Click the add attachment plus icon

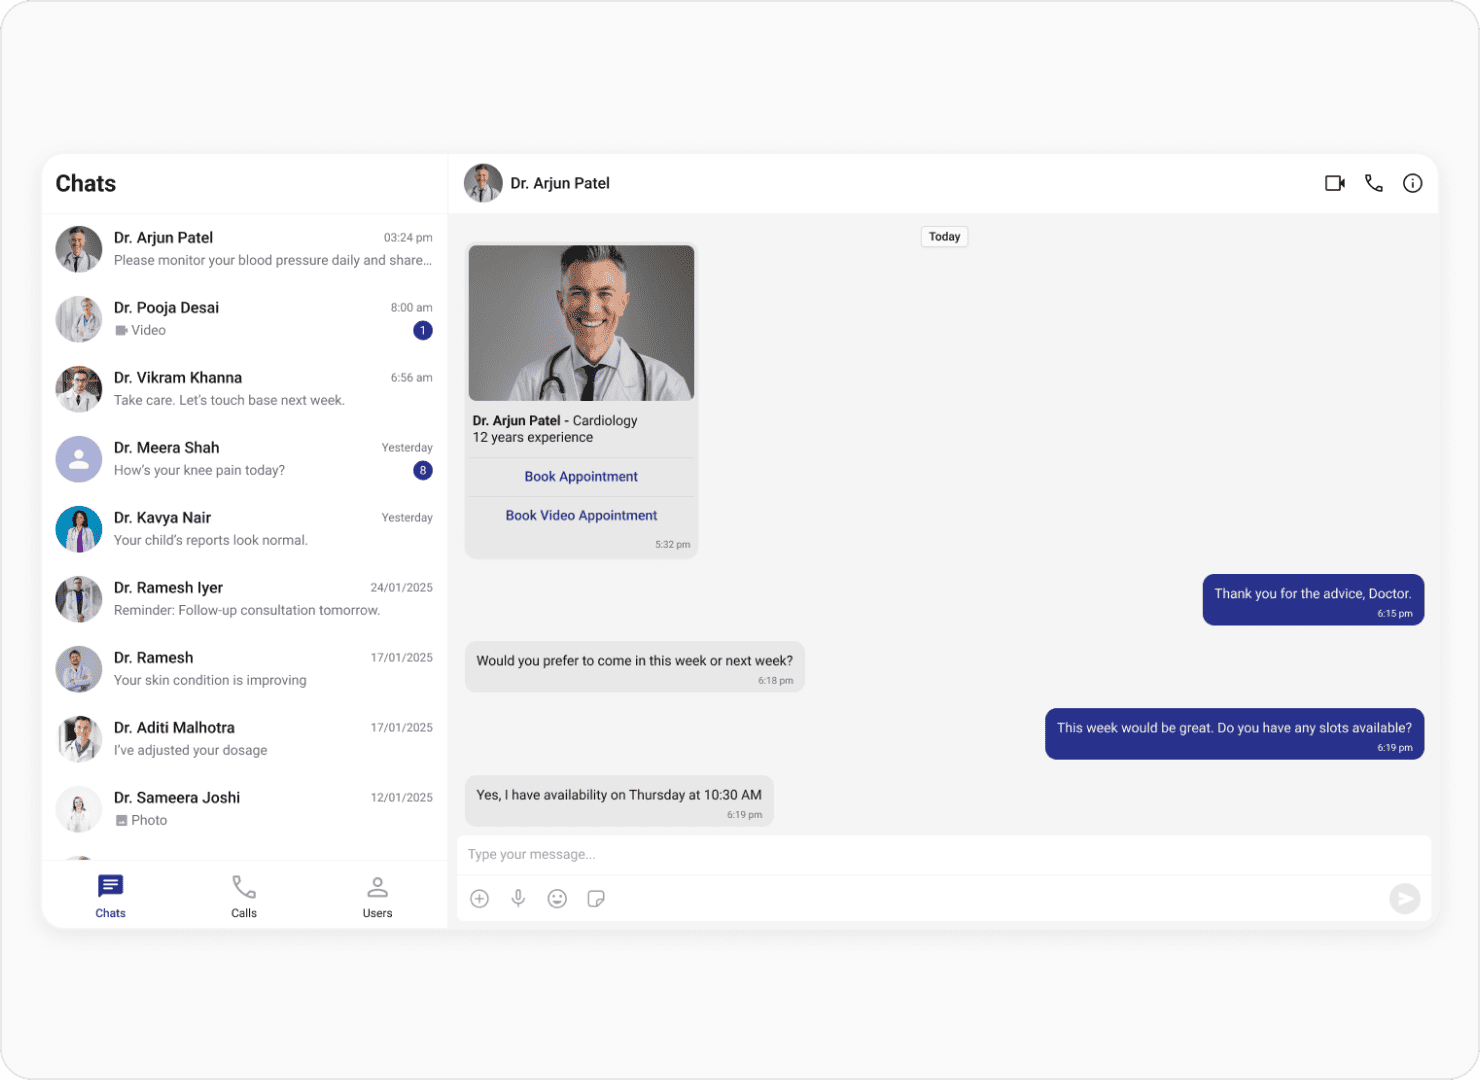[480, 899]
